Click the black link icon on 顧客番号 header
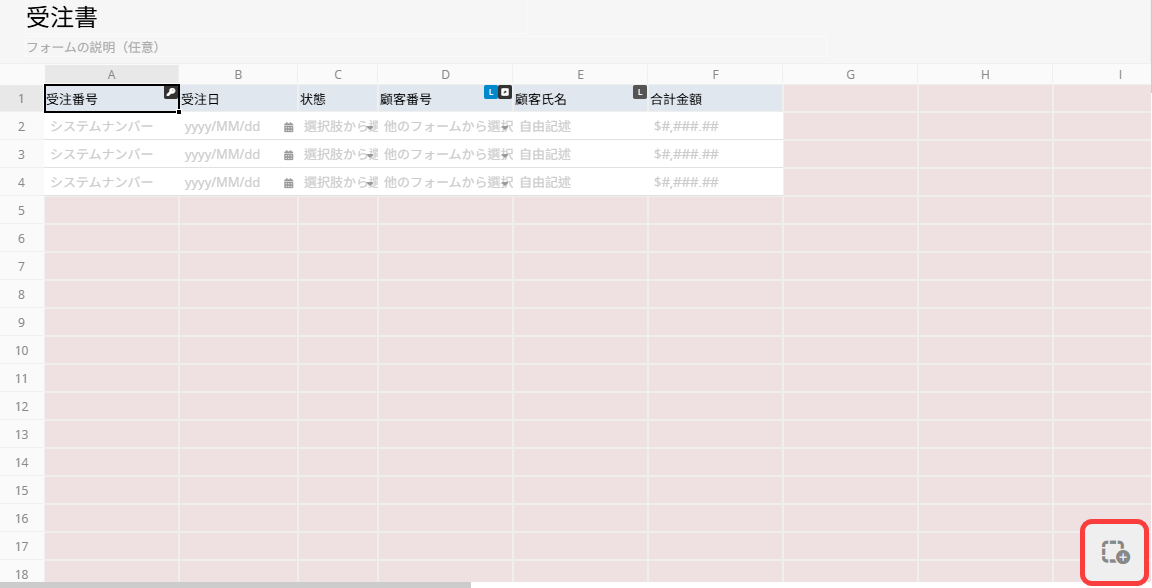The width and height of the screenshot is (1152, 588). [x=505, y=92]
